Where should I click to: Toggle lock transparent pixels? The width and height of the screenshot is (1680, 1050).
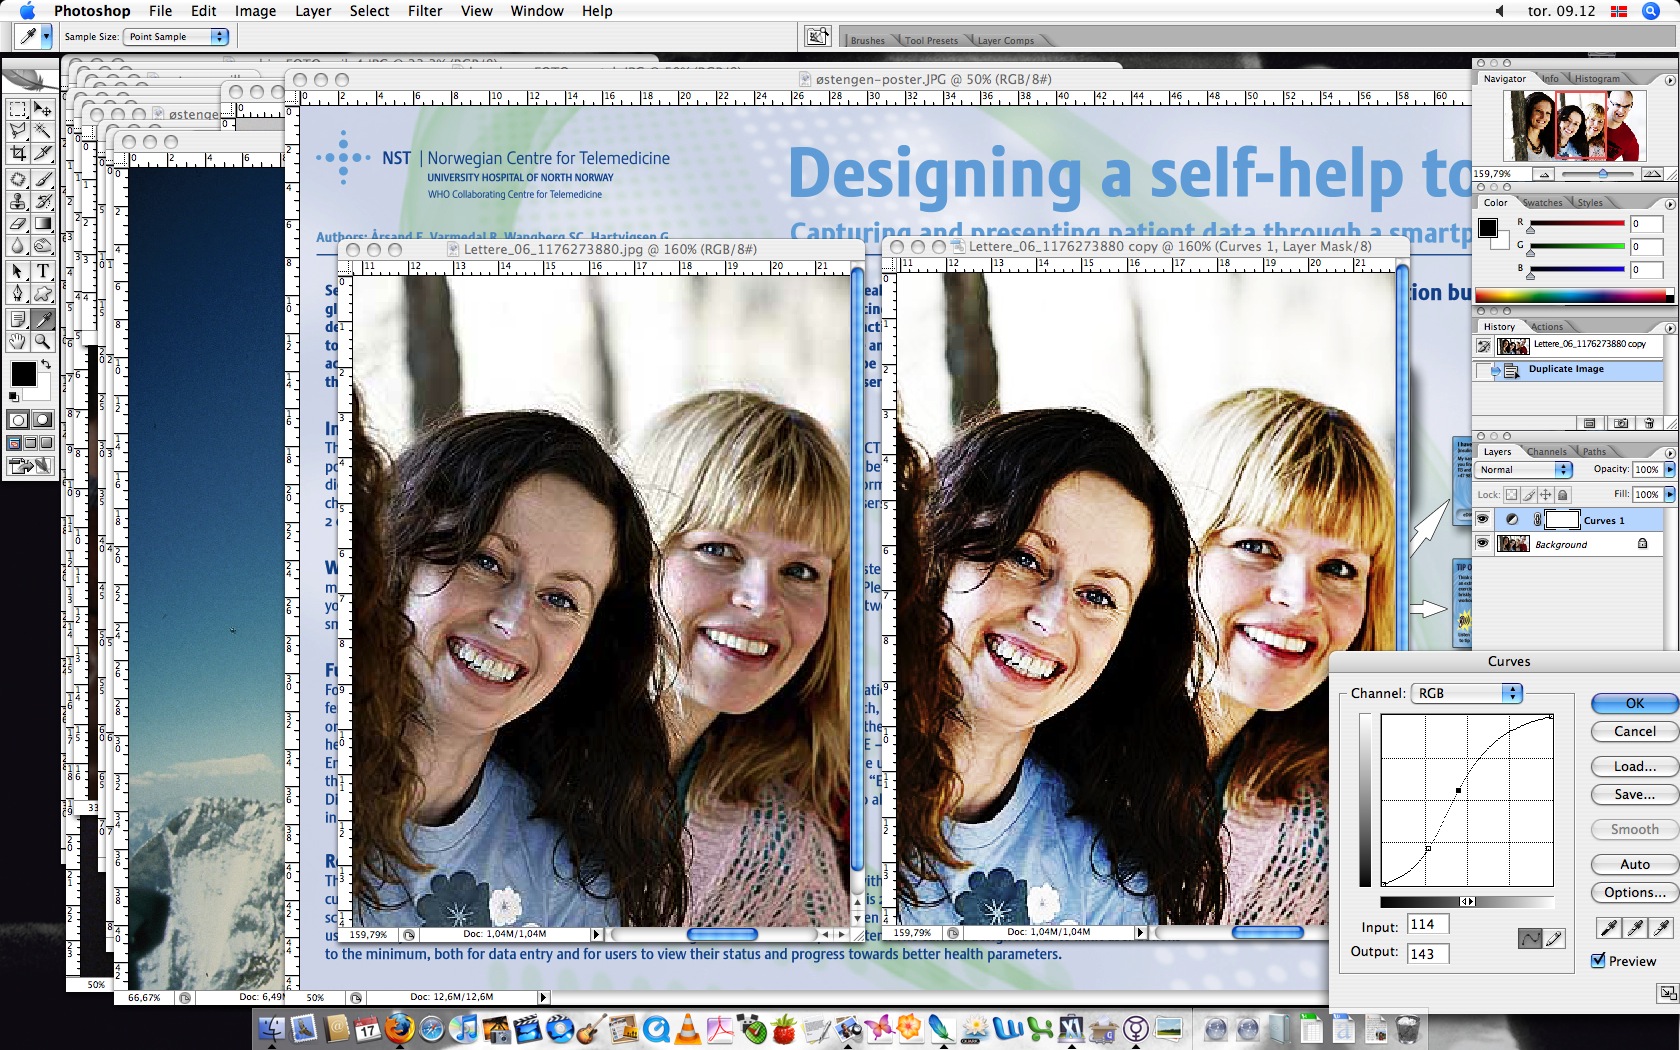(x=1511, y=495)
